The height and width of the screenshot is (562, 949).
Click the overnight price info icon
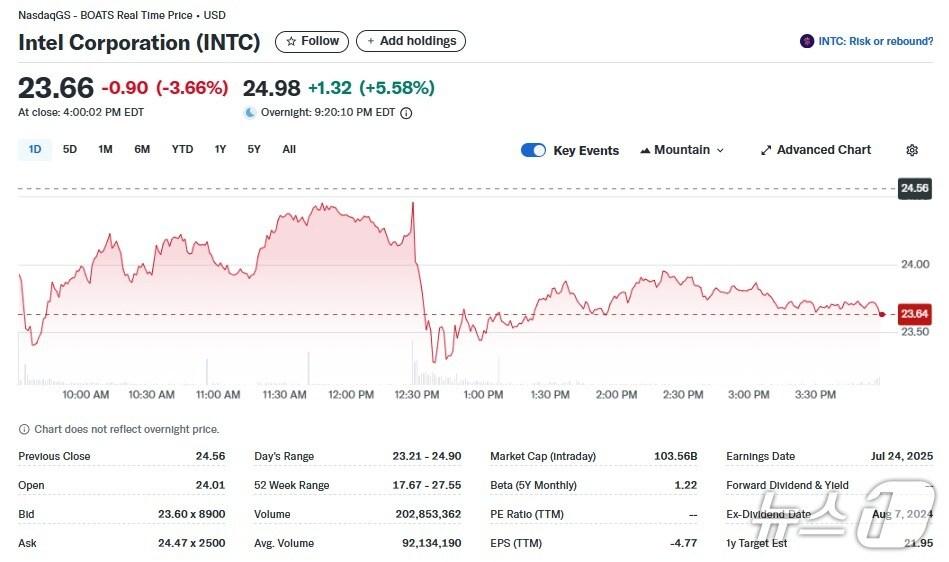click(x=406, y=113)
